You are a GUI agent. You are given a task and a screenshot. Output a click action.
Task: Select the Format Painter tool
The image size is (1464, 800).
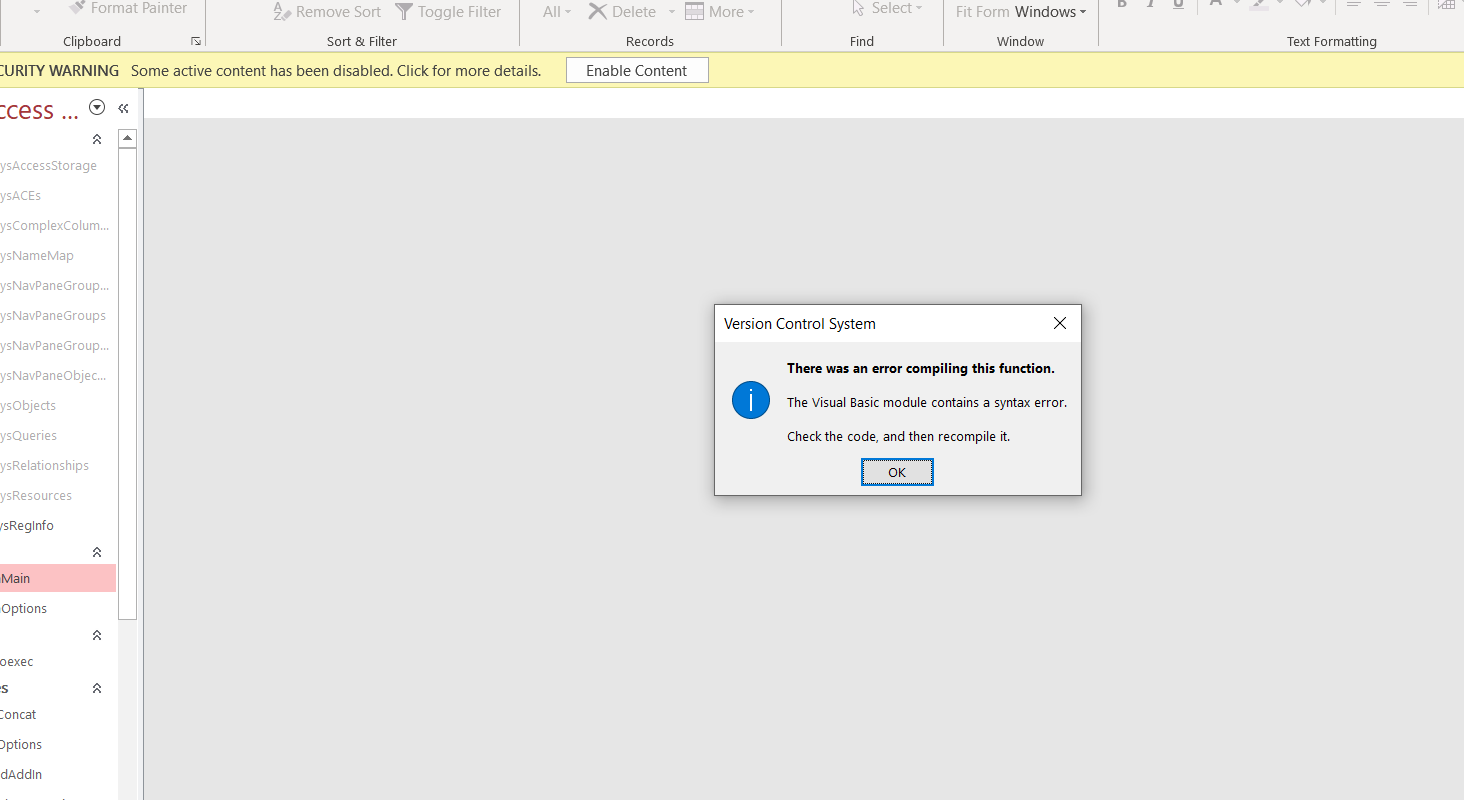[128, 8]
